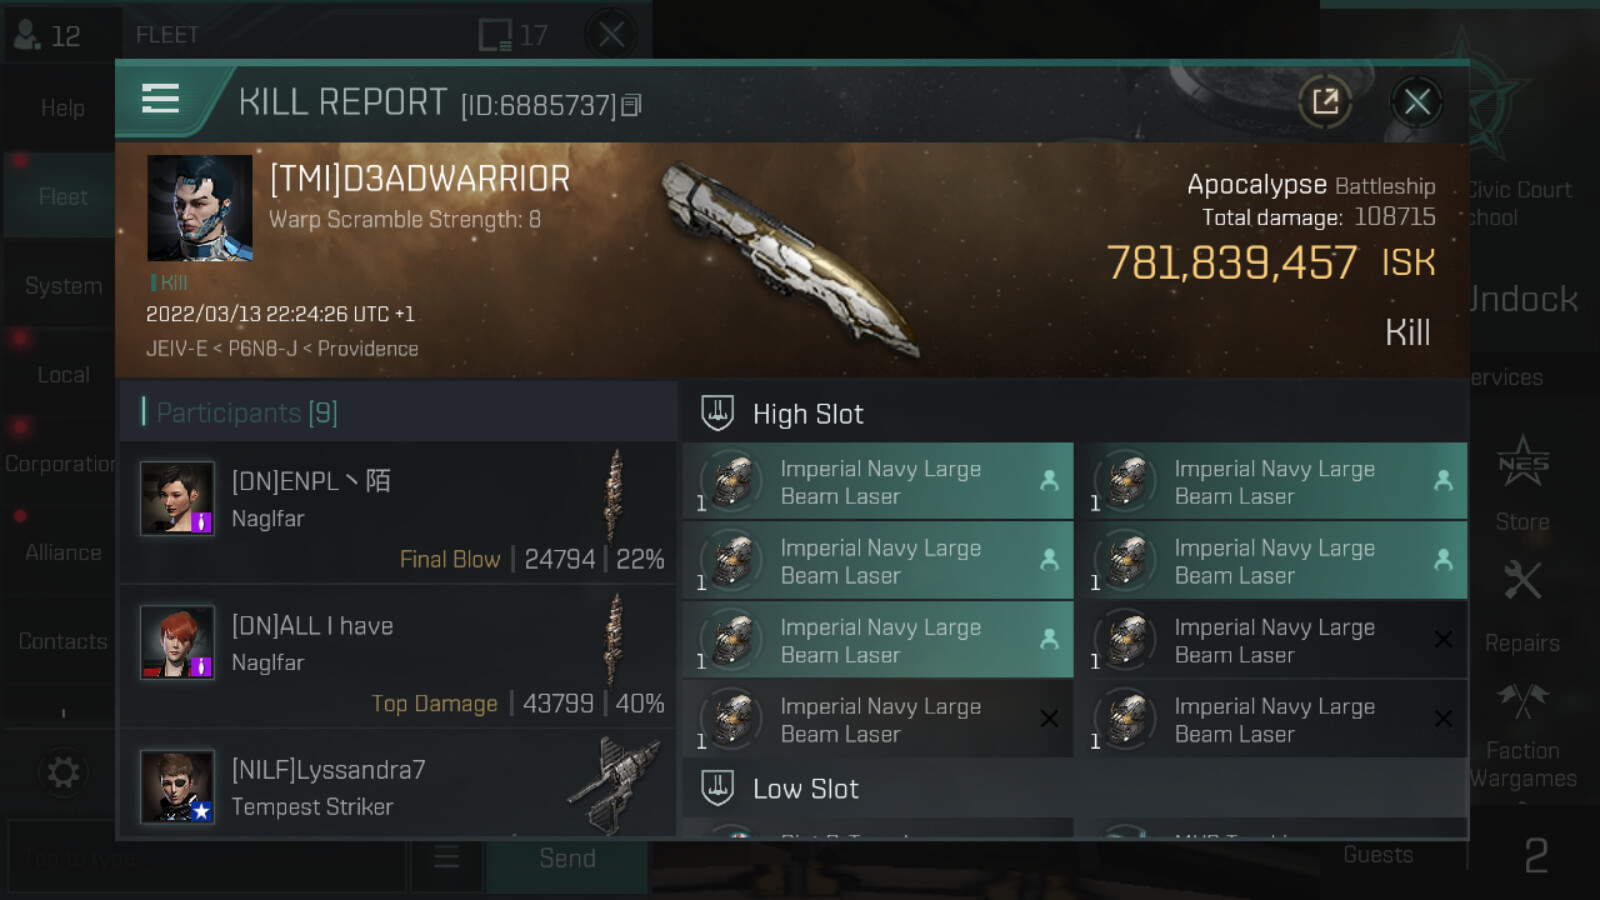Select the ENPL participant's portrait
This screenshot has height=900, width=1600.
(x=177, y=498)
